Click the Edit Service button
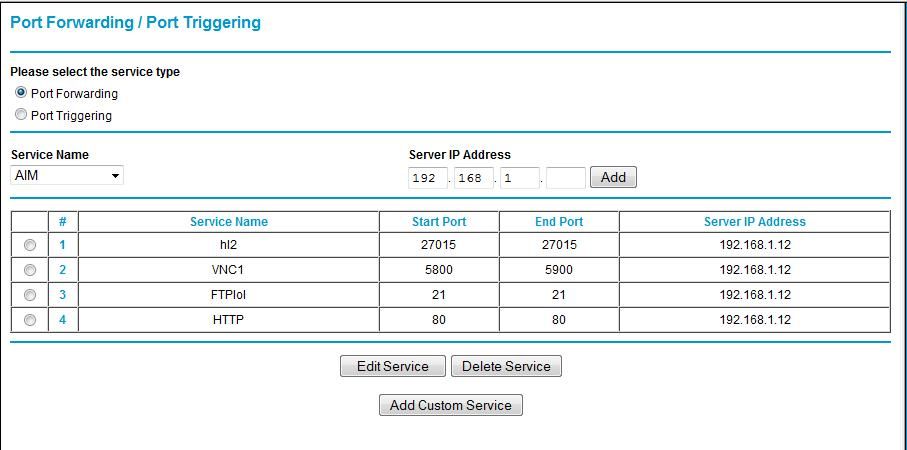The image size is (907, 450). tap(393, 366)
